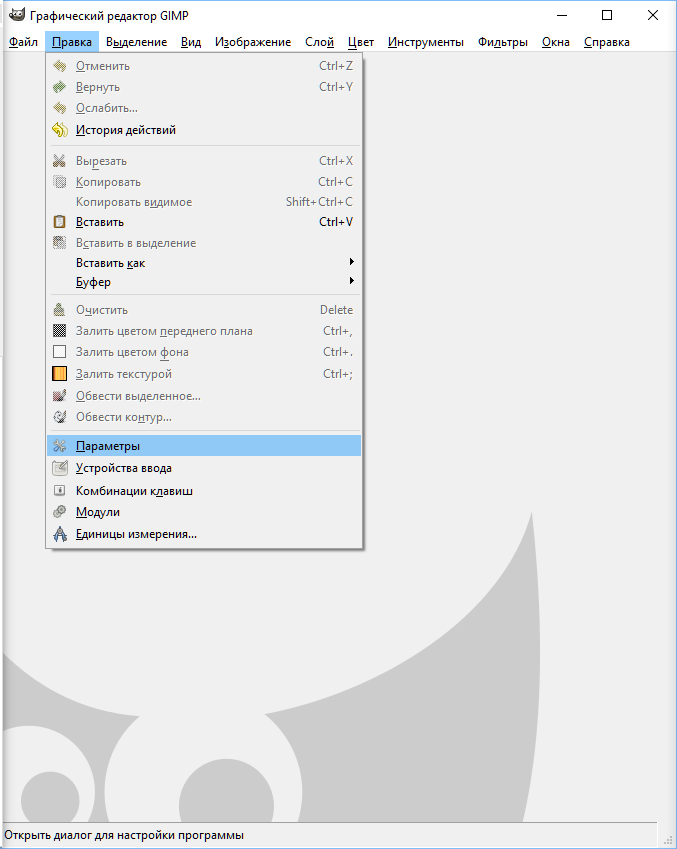Open Единицы измерения... entry

(x=204, y=534)
